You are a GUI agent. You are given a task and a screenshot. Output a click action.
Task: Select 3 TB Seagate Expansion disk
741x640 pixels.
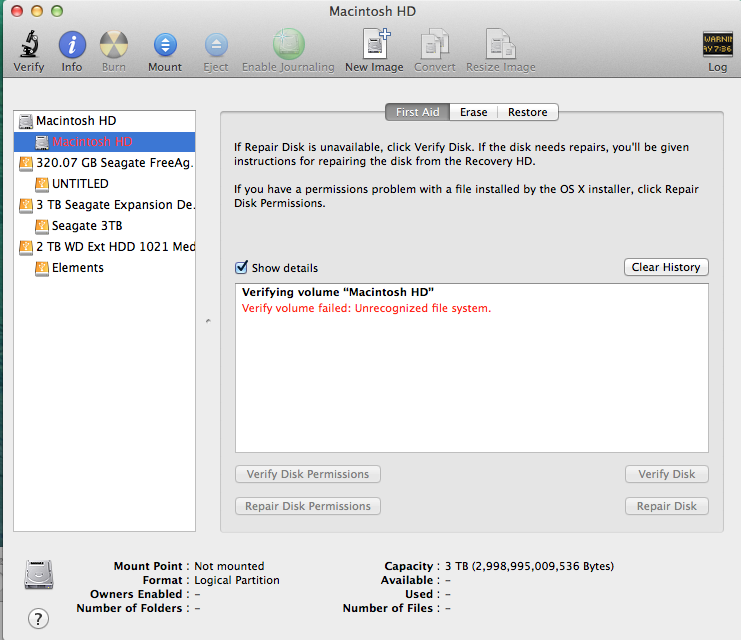[x=104, y=205]
